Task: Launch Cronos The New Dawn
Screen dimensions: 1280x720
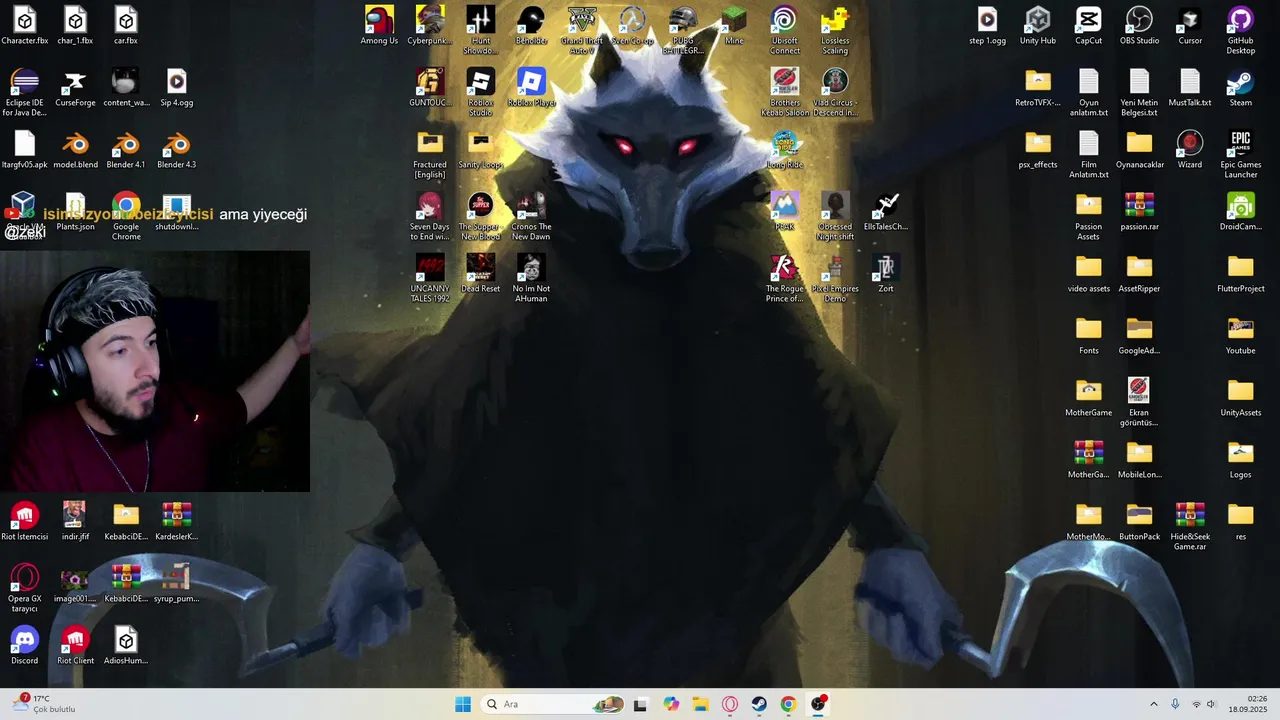Action: (x=531, y=216)
